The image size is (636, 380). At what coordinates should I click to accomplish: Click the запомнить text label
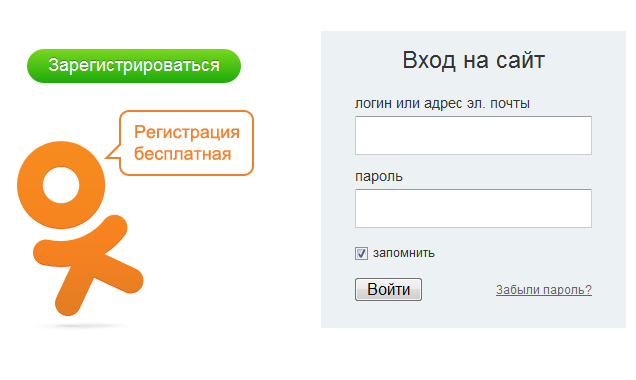[404, 253]
